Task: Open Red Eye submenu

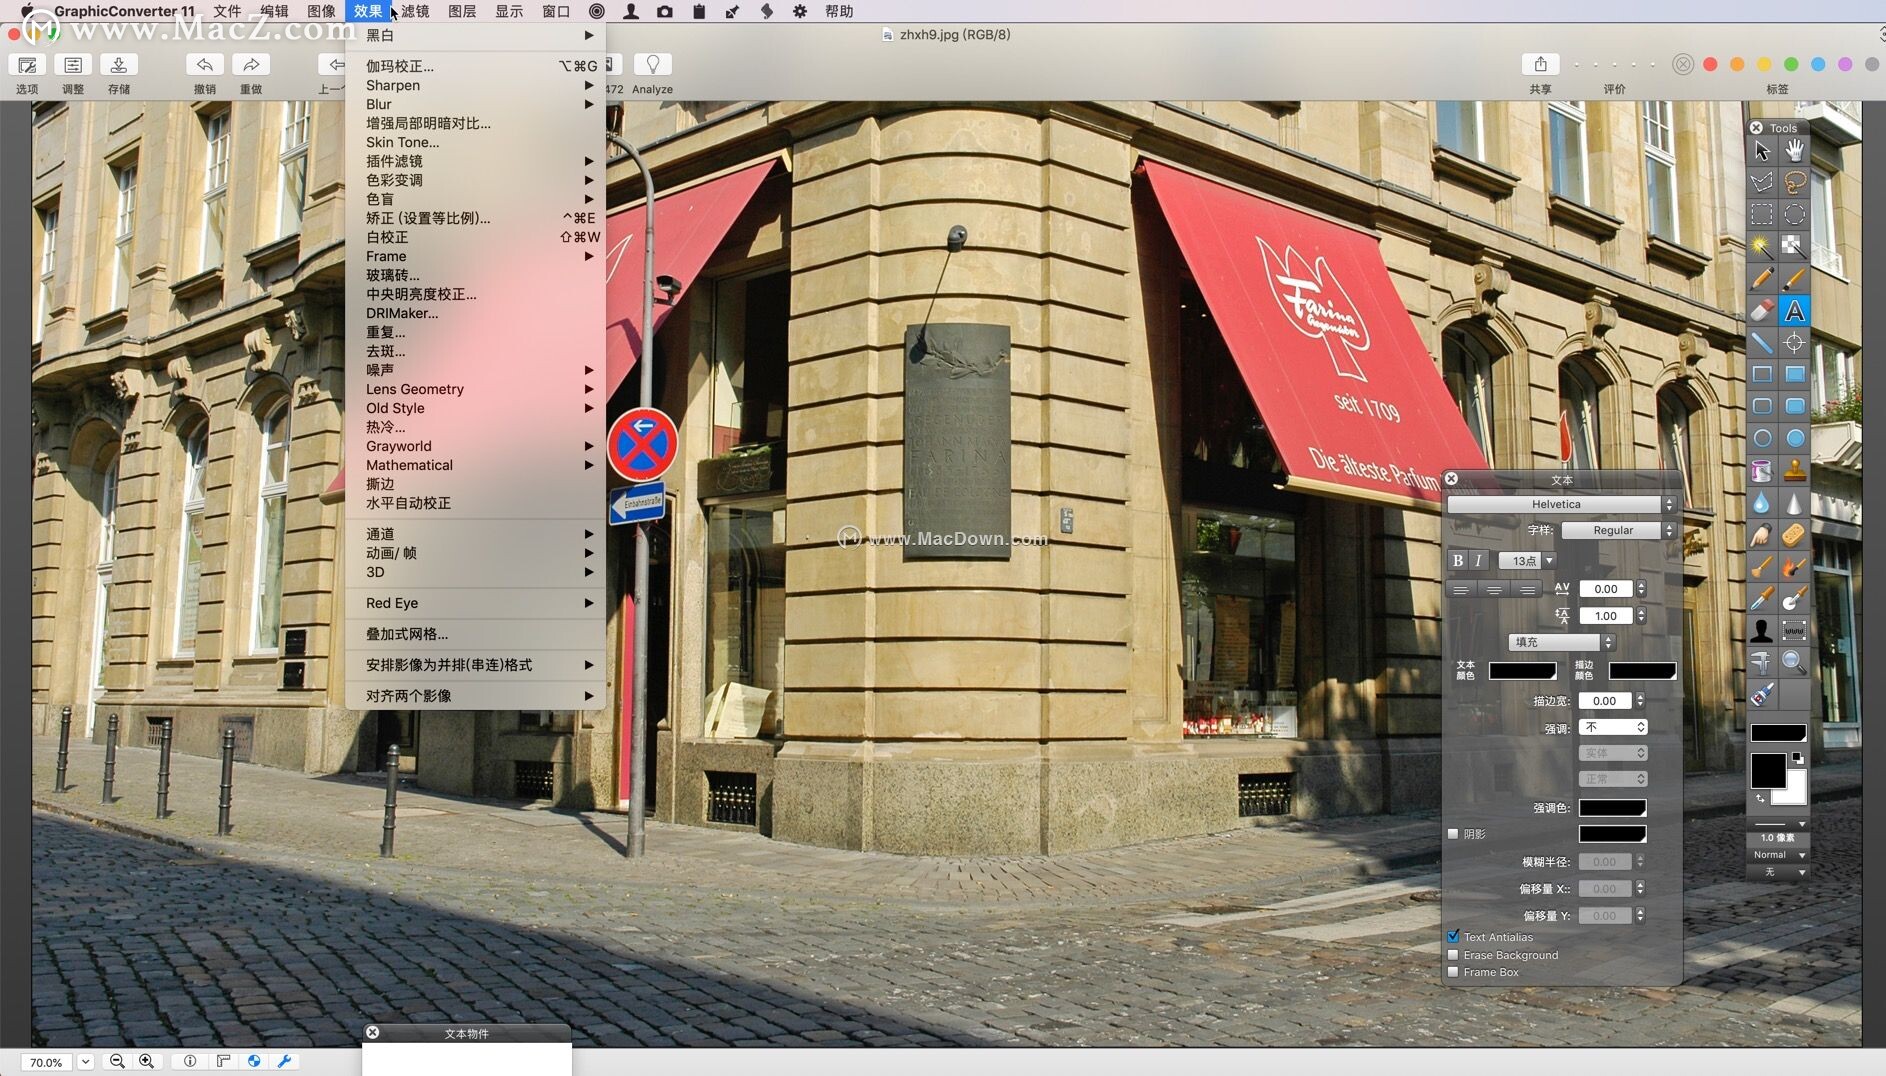Action: click(x=476, y=603)
